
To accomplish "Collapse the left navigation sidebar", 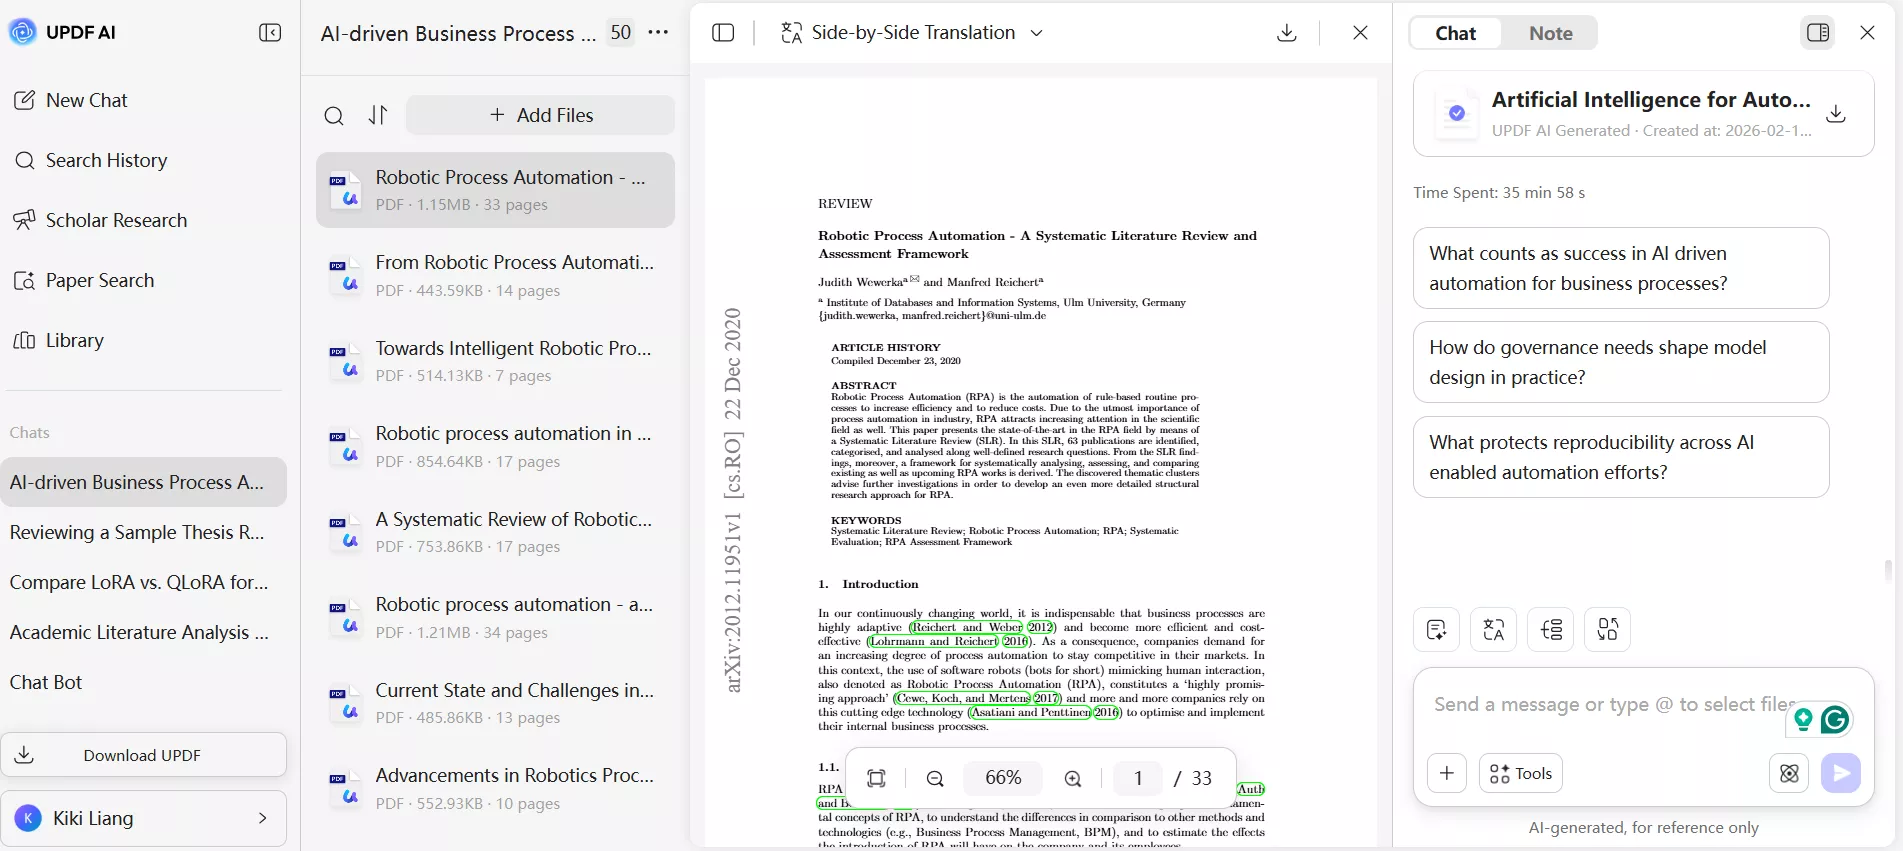I will (270, 33).
